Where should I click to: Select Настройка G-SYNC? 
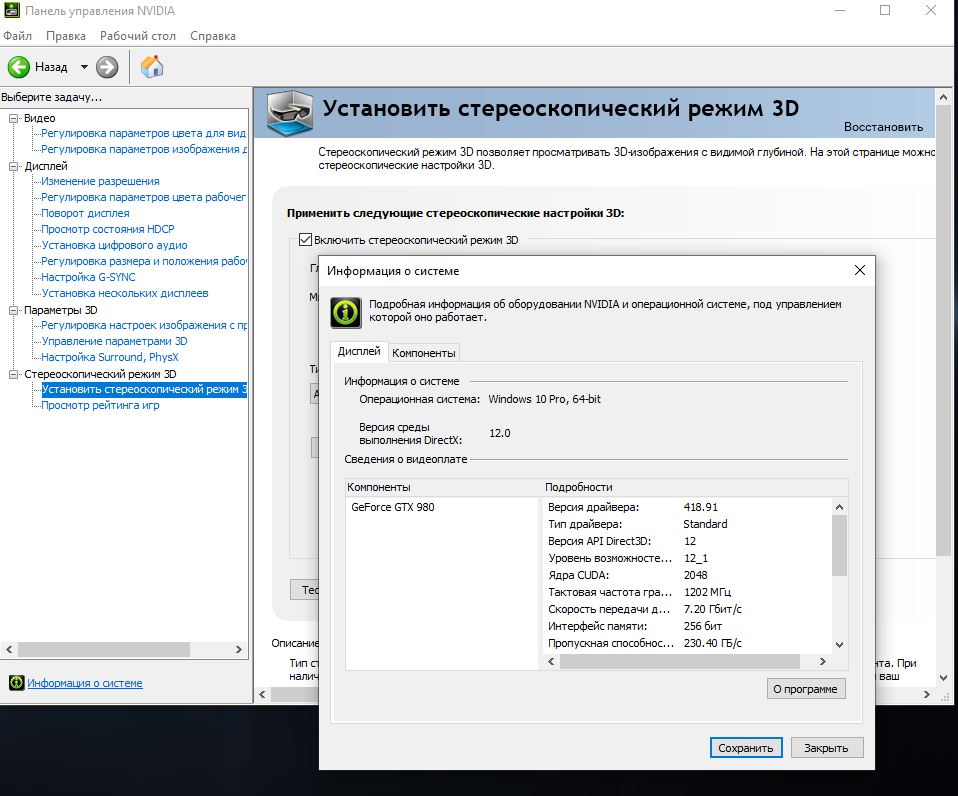tap(88, 277)
